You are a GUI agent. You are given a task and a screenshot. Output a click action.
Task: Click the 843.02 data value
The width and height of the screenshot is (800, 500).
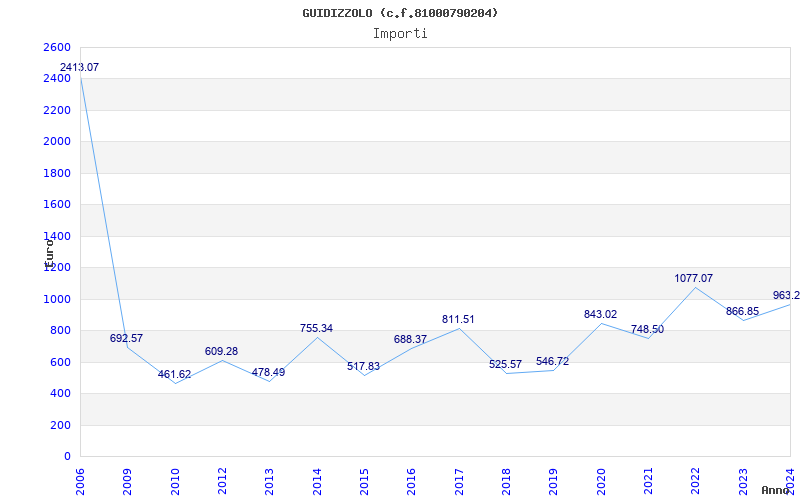pyautogui.click(x=601, y=314)
